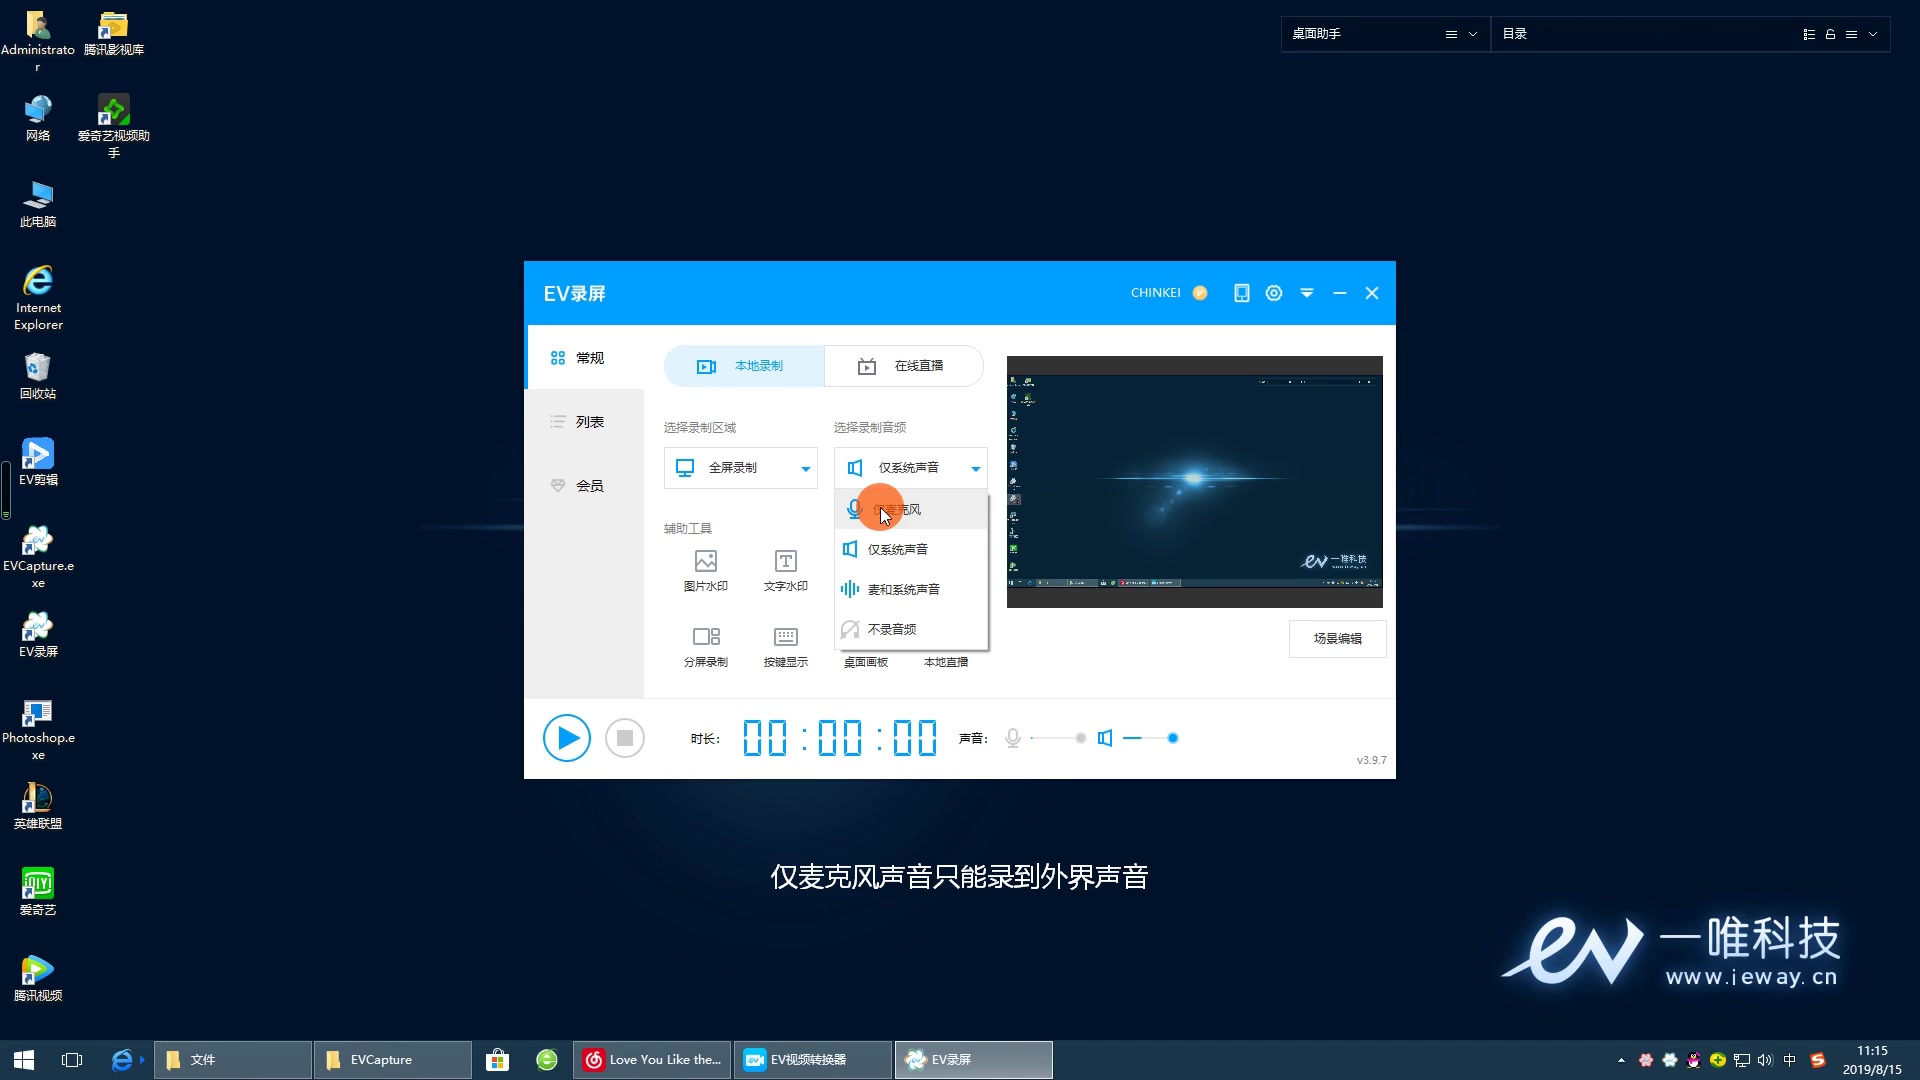This screenshot has height=1080, width=1920.
Task: Open the image watermark tool
Action: pyautogui.click(x=705, y=570)
